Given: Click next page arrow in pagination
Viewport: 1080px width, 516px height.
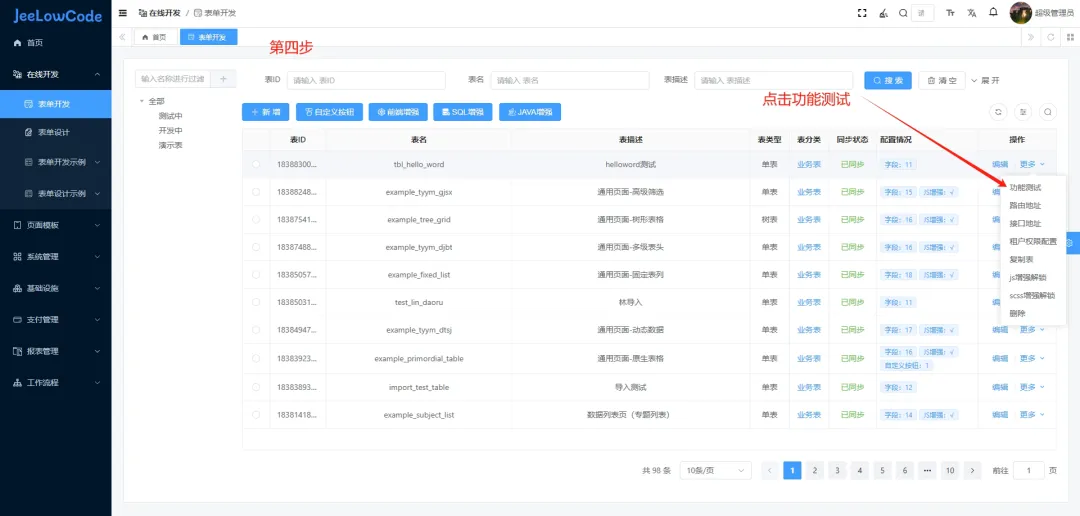Looking at the screenshot, I should click(x=972, y=471).
